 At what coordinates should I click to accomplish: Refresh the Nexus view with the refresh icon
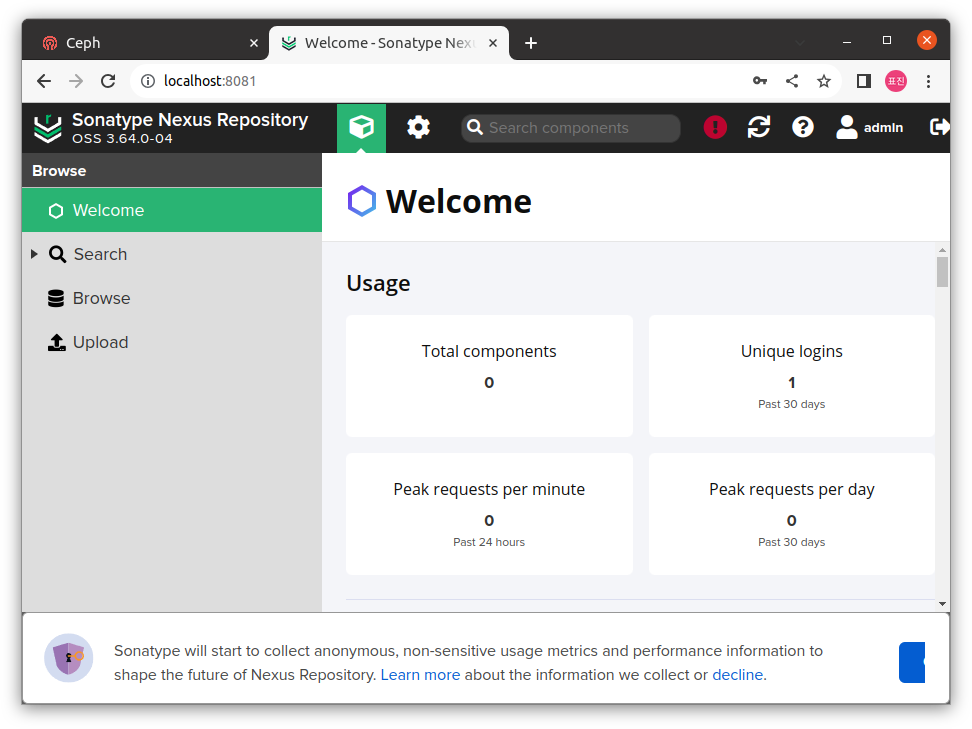(x=759, y=128)
